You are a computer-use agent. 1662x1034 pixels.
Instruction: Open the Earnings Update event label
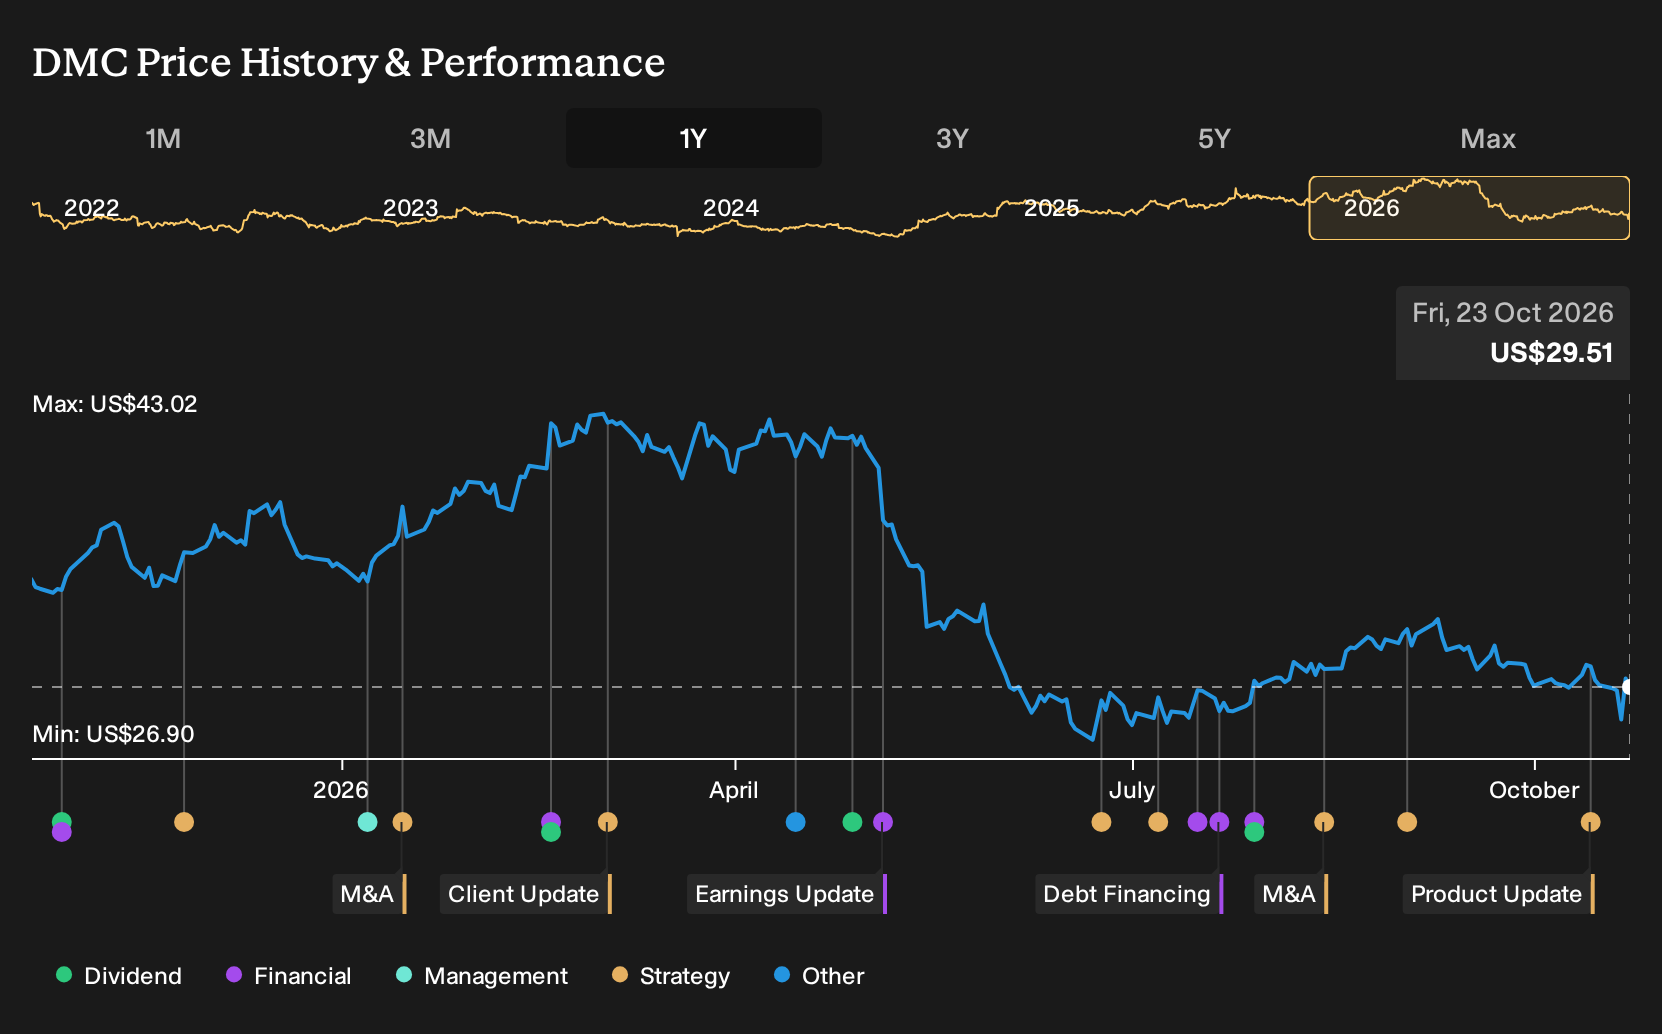tap(787, 894)
